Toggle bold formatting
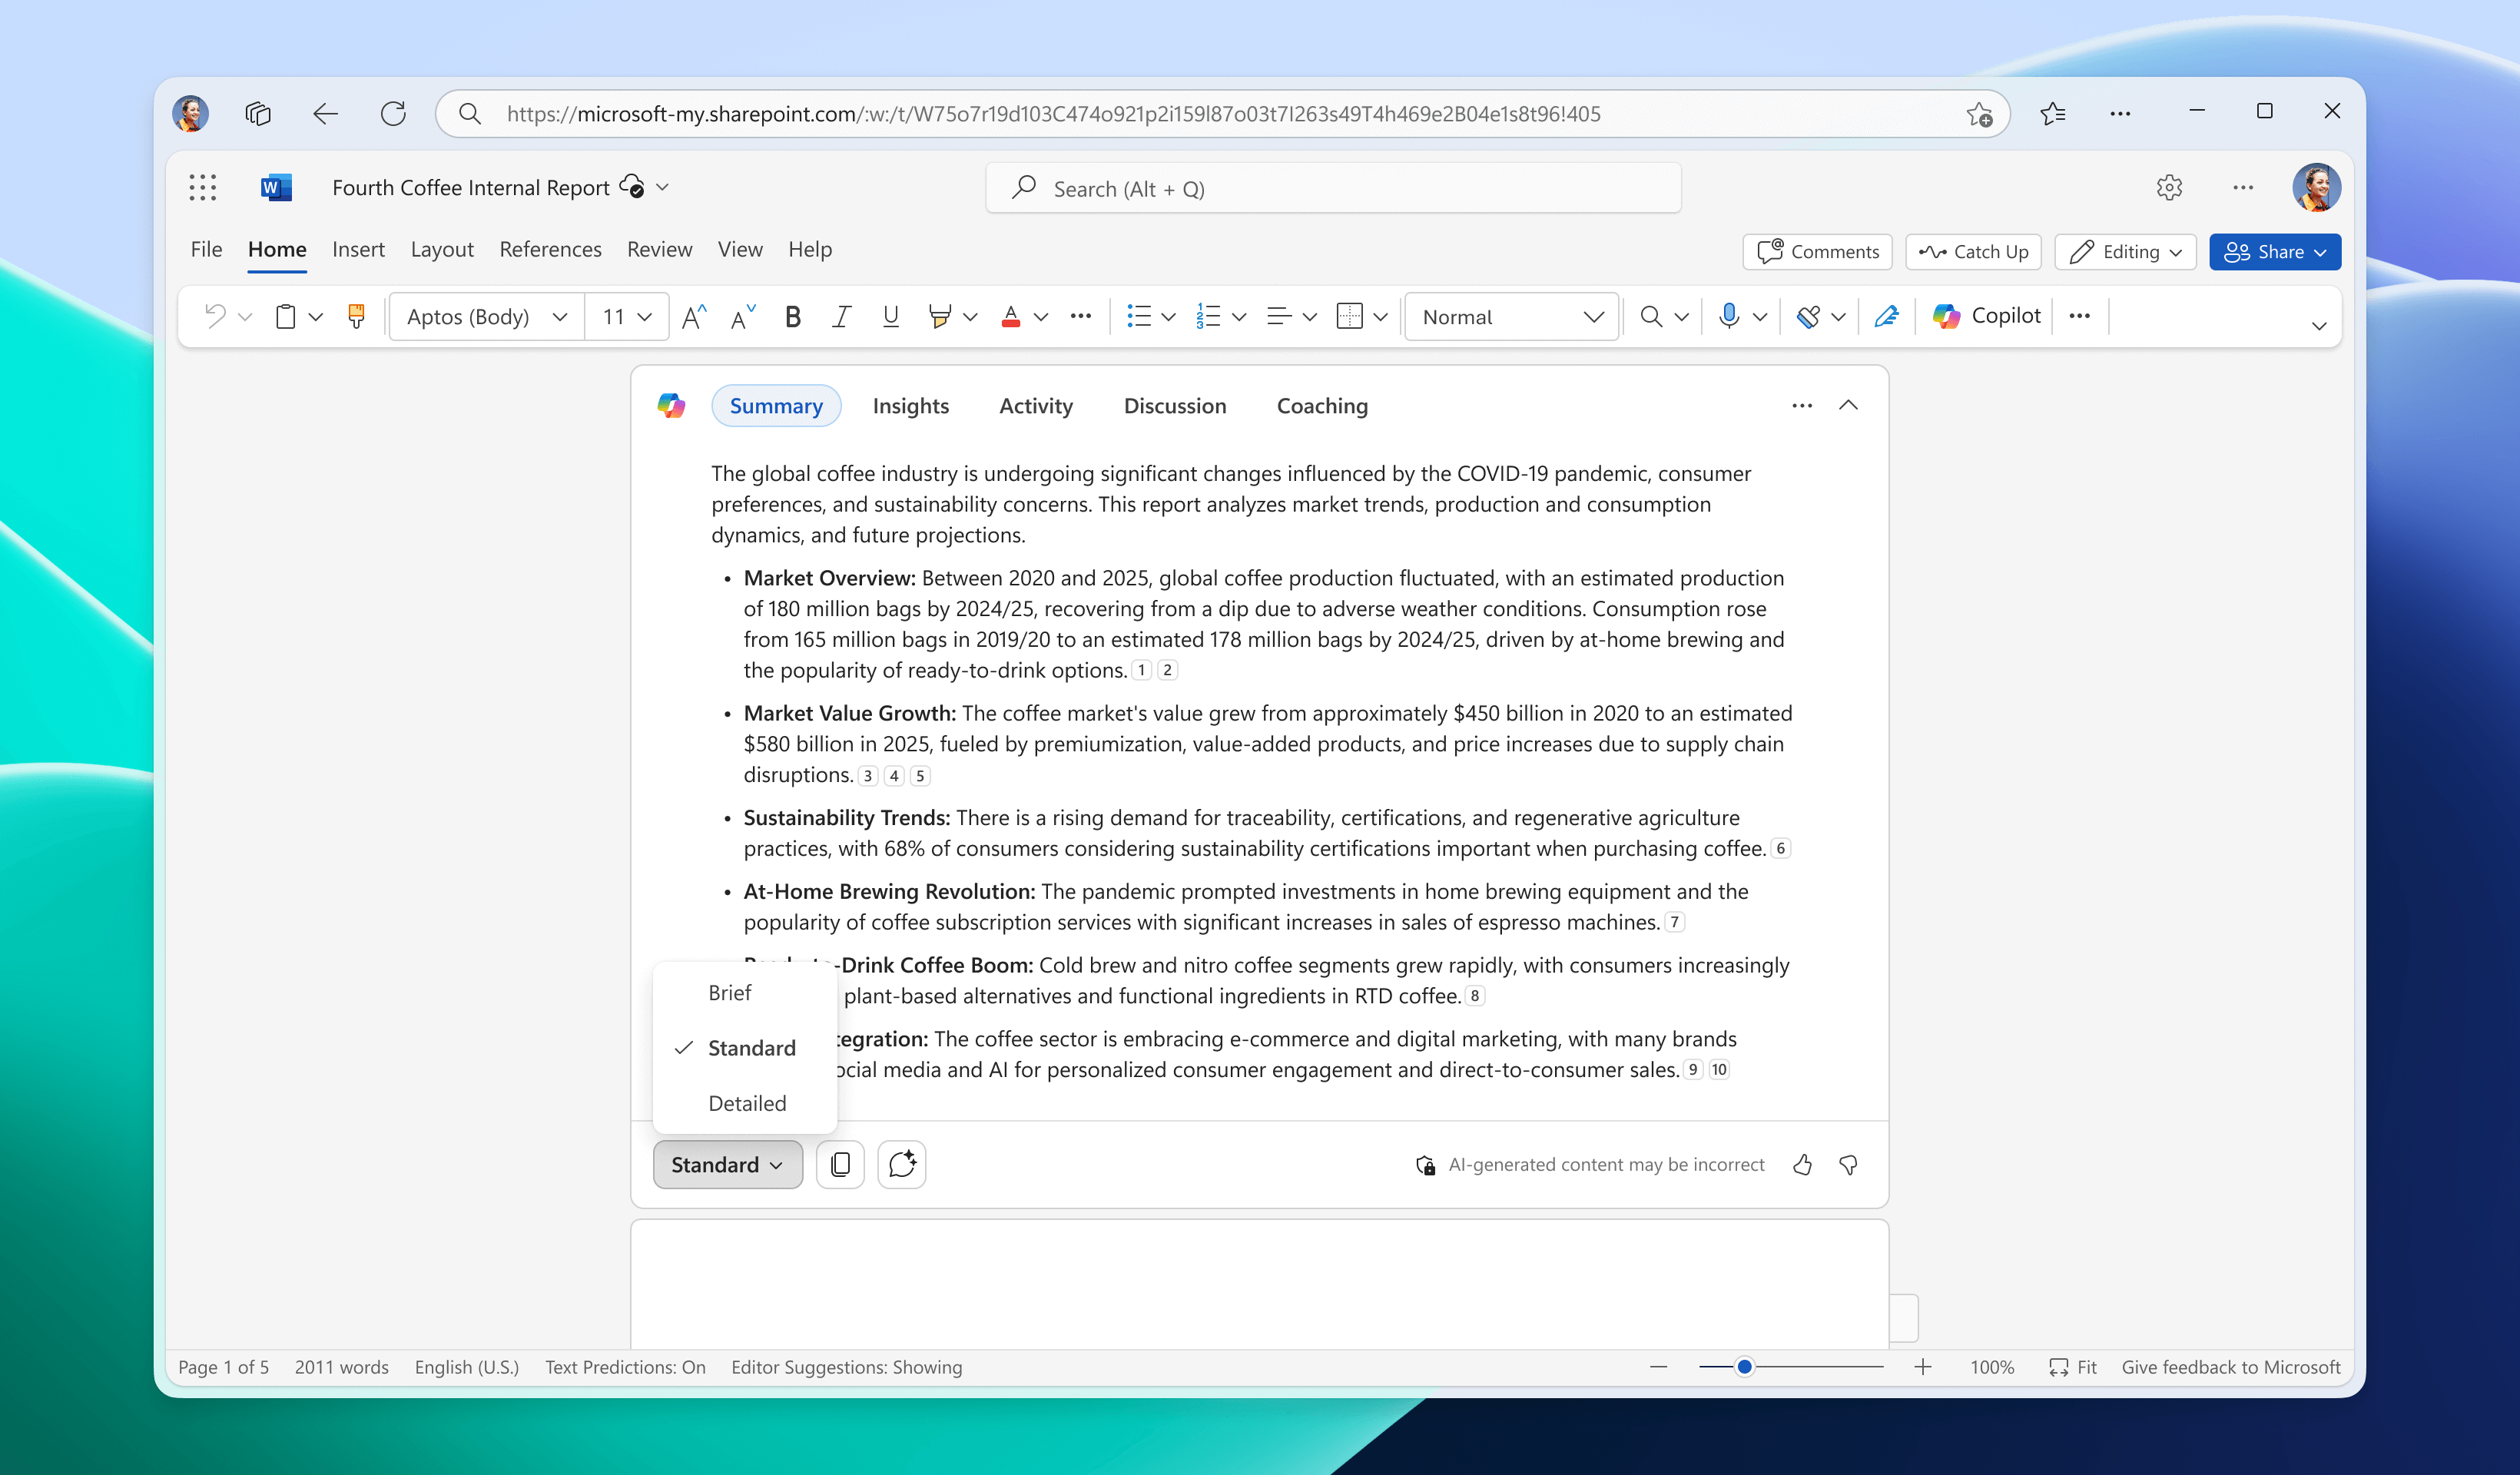The width and height of the screenshot is (2520, 1475). (x=791, y=316)
